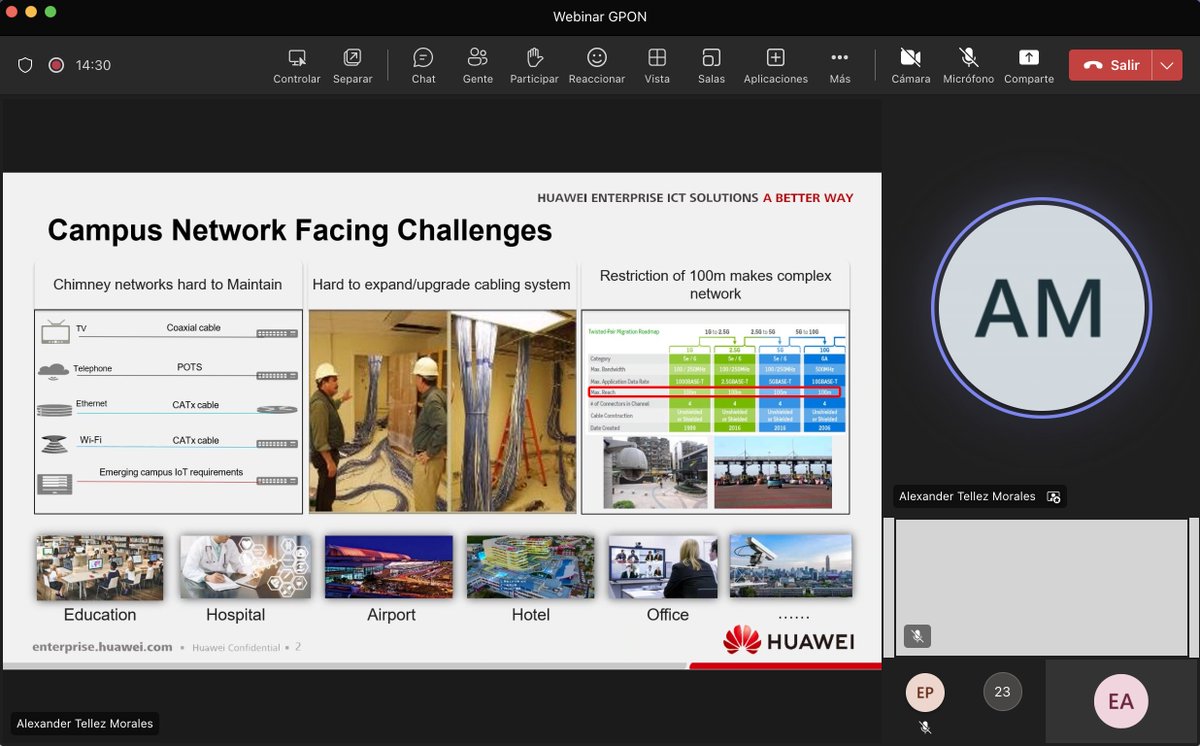The image size is (1200, 746).
Task: Click the Controlar remote control icon
Action: point(296,64)
